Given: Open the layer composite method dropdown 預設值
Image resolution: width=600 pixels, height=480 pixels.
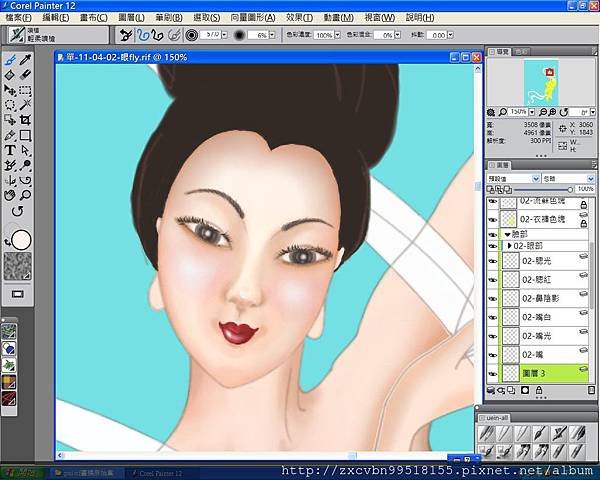Looking at the screenshot, I should pyautogui.click(x=513, y=179).
